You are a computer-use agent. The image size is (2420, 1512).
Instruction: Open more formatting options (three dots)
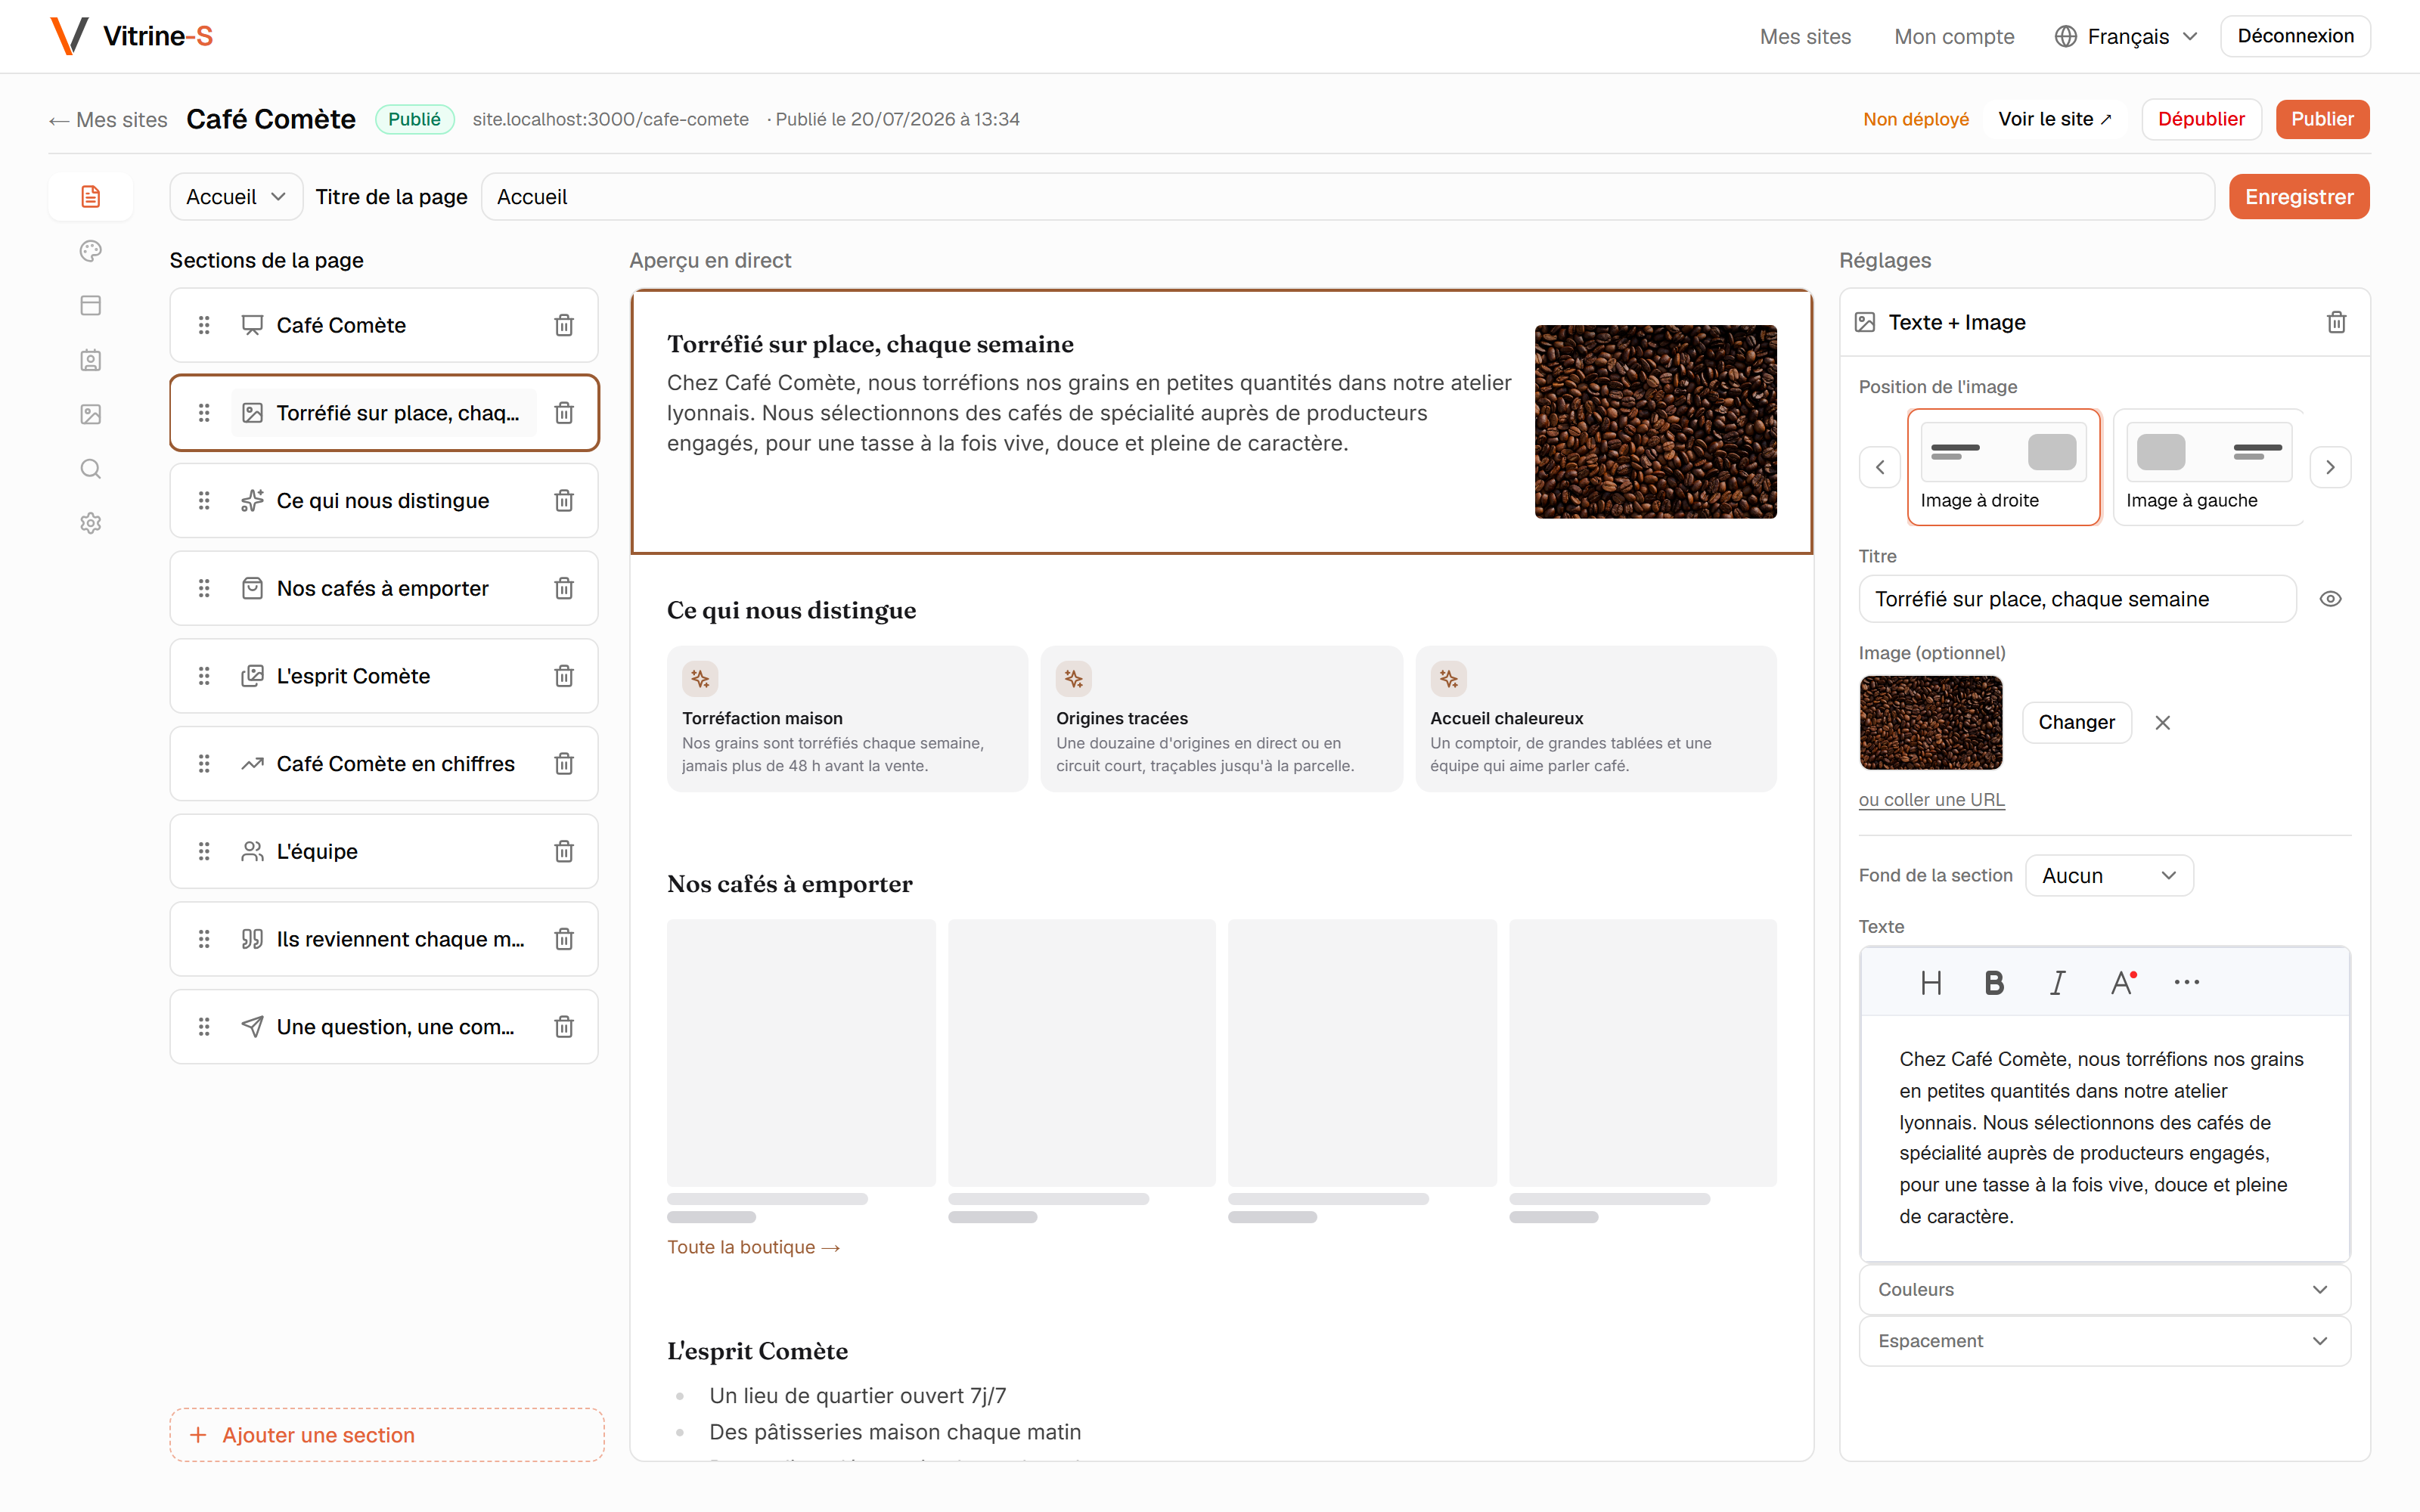(x=2186, y=983)
